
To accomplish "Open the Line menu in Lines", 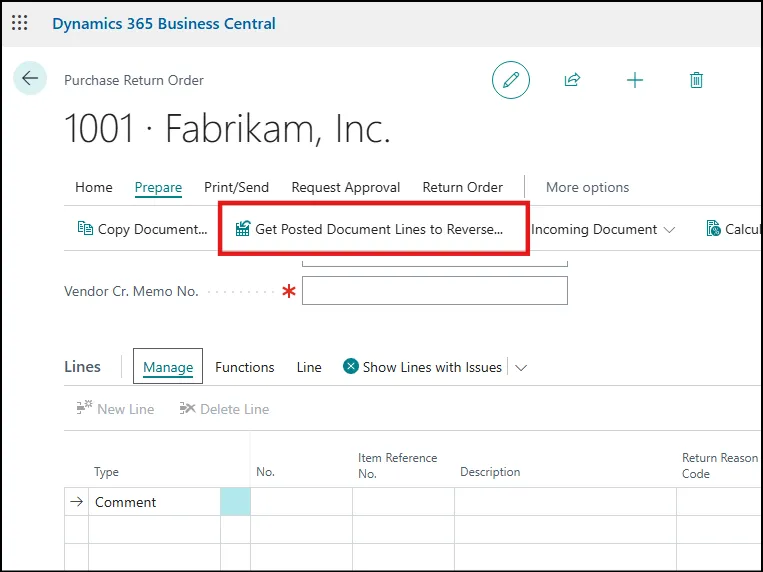I will click(x=309, y=367).
